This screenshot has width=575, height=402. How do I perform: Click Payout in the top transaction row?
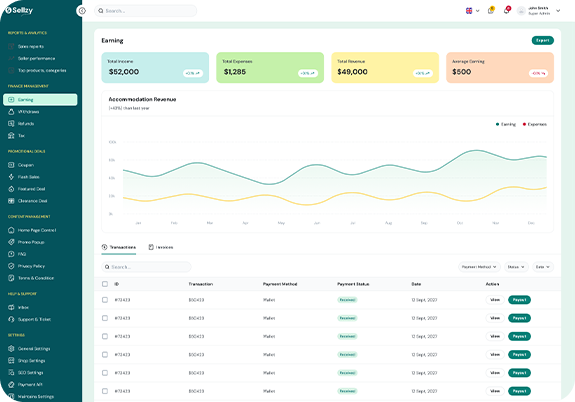click(x=519, y=300)
